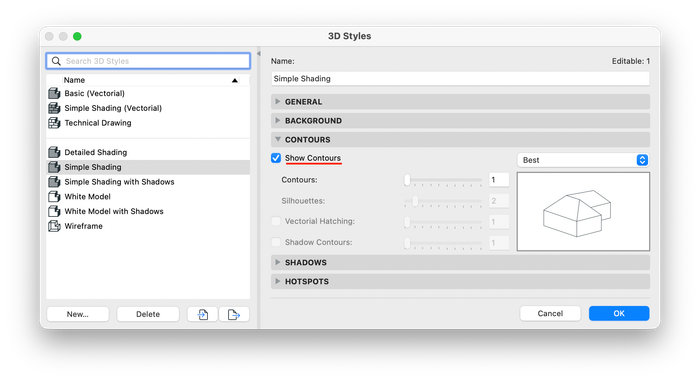Select White Model with Shadows style
The image size is (700, 381).
click(148, 211)
